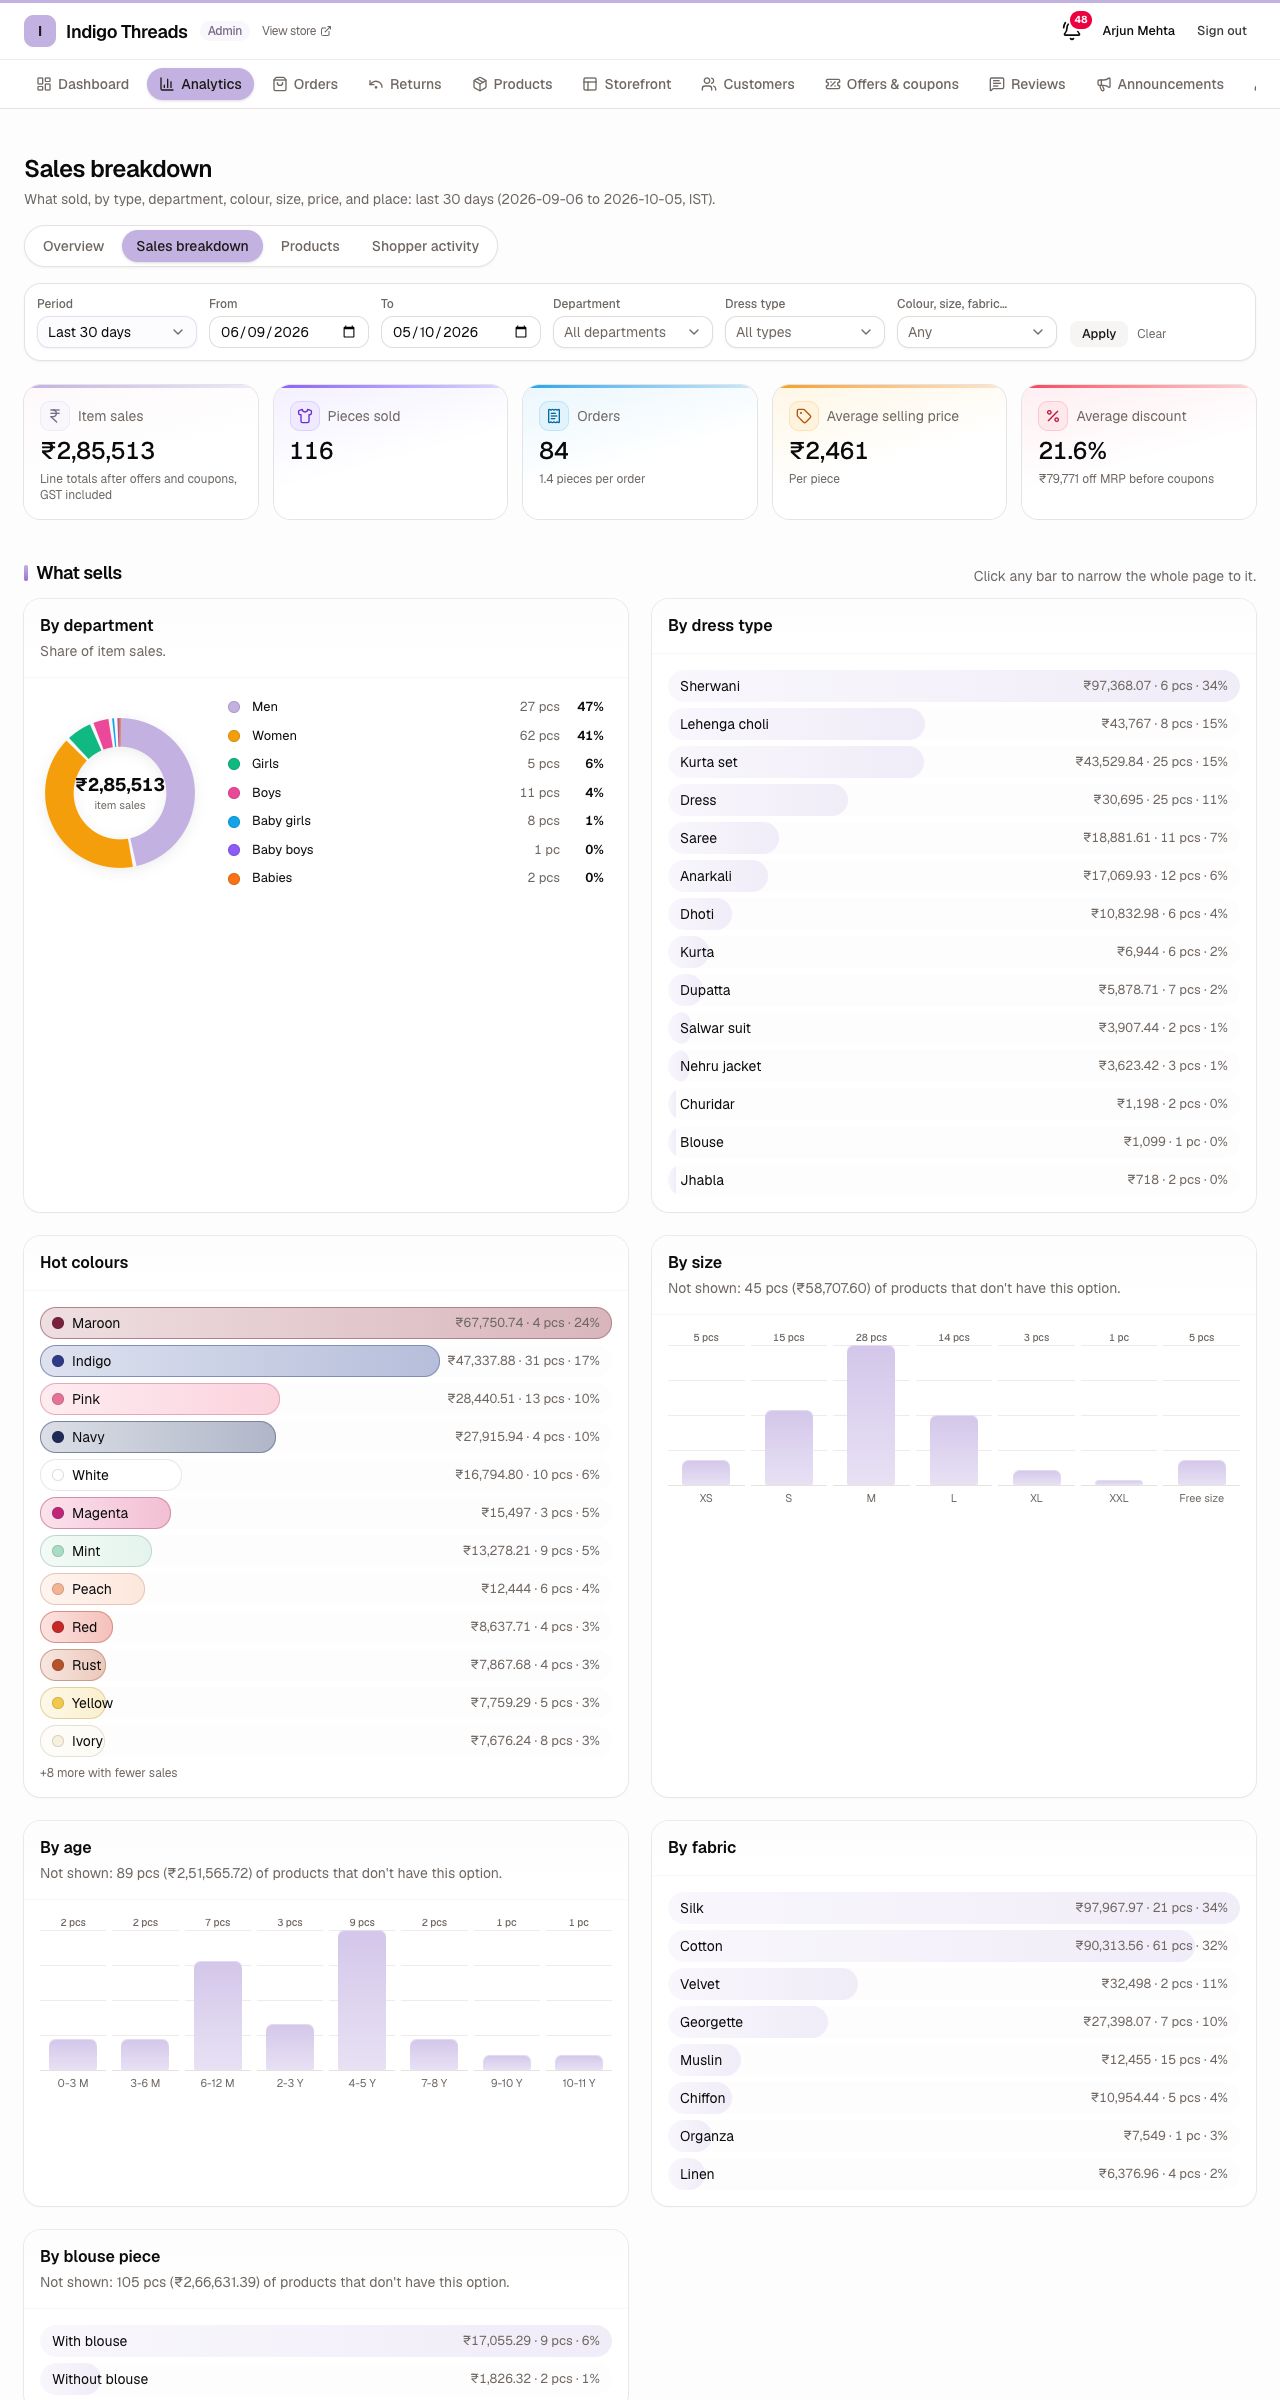The width and height of the screenshot is (1280, 2400).
Task: Click the external link icon beside View store
Action: (326, 31)
